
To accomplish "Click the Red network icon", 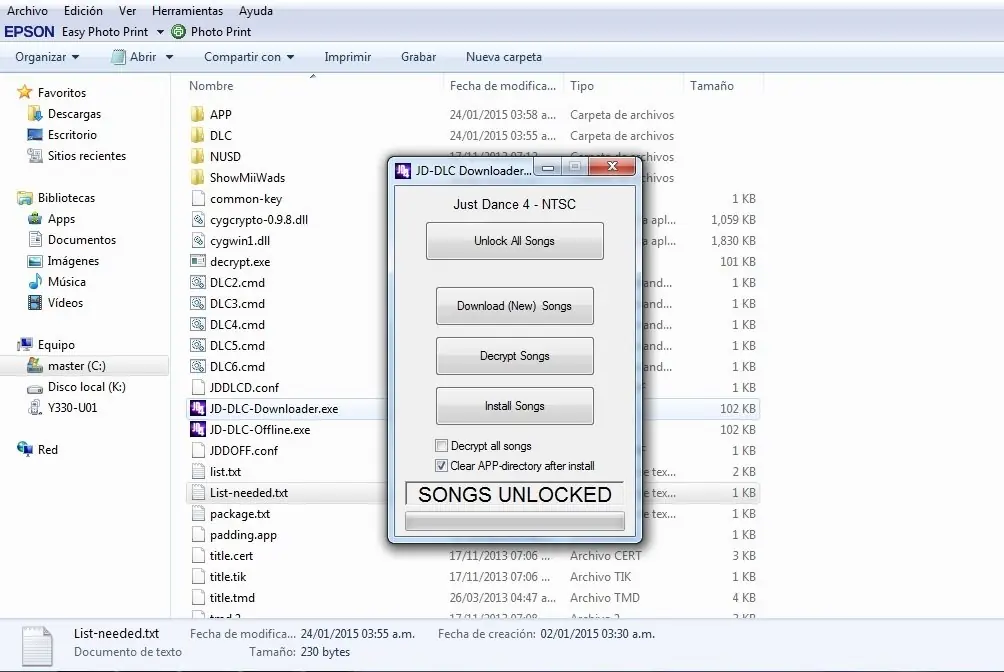I will 24,449.
